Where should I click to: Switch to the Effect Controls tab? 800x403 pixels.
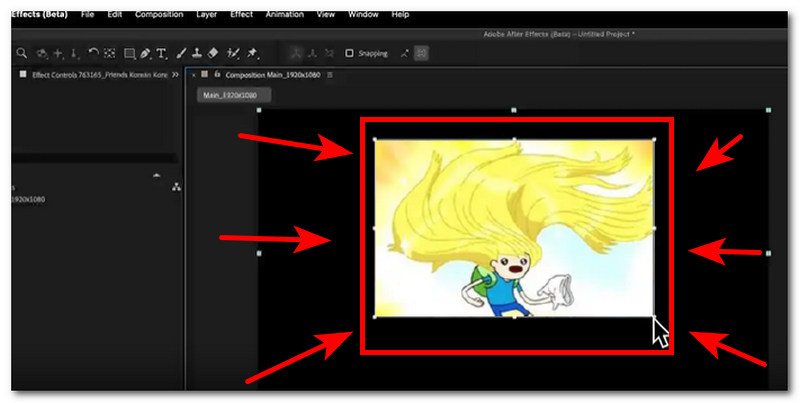99,74
